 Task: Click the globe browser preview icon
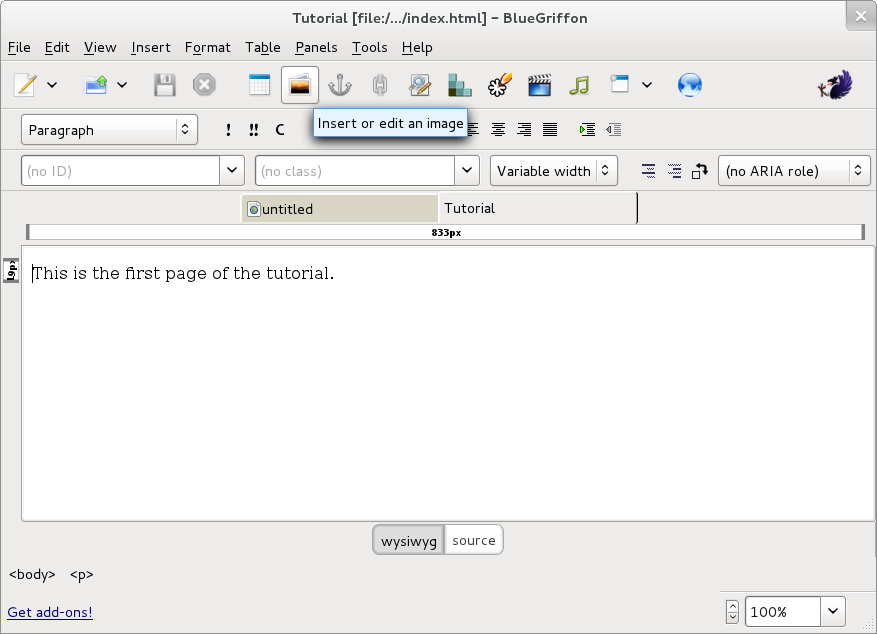(689, 85)
